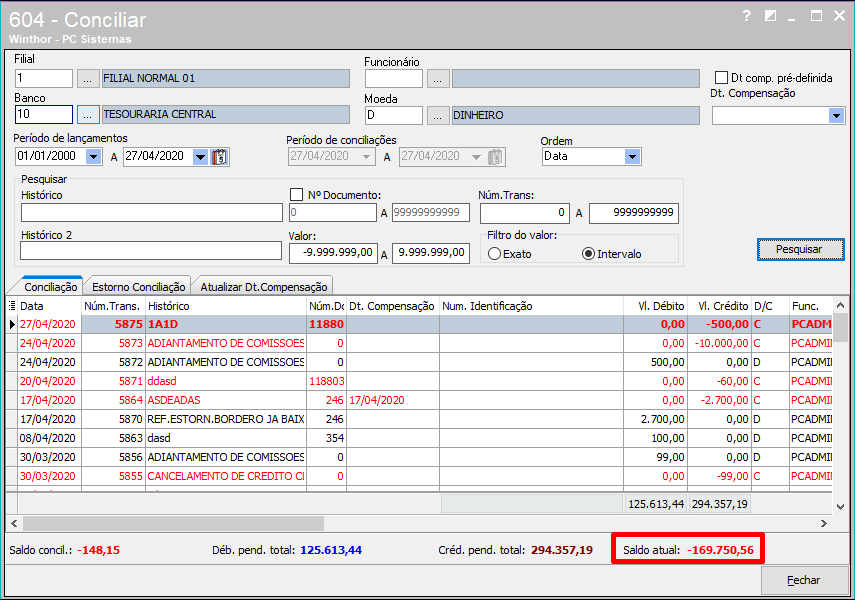Click the horizontal scrollbar thumb of the grid

point(173,524)
